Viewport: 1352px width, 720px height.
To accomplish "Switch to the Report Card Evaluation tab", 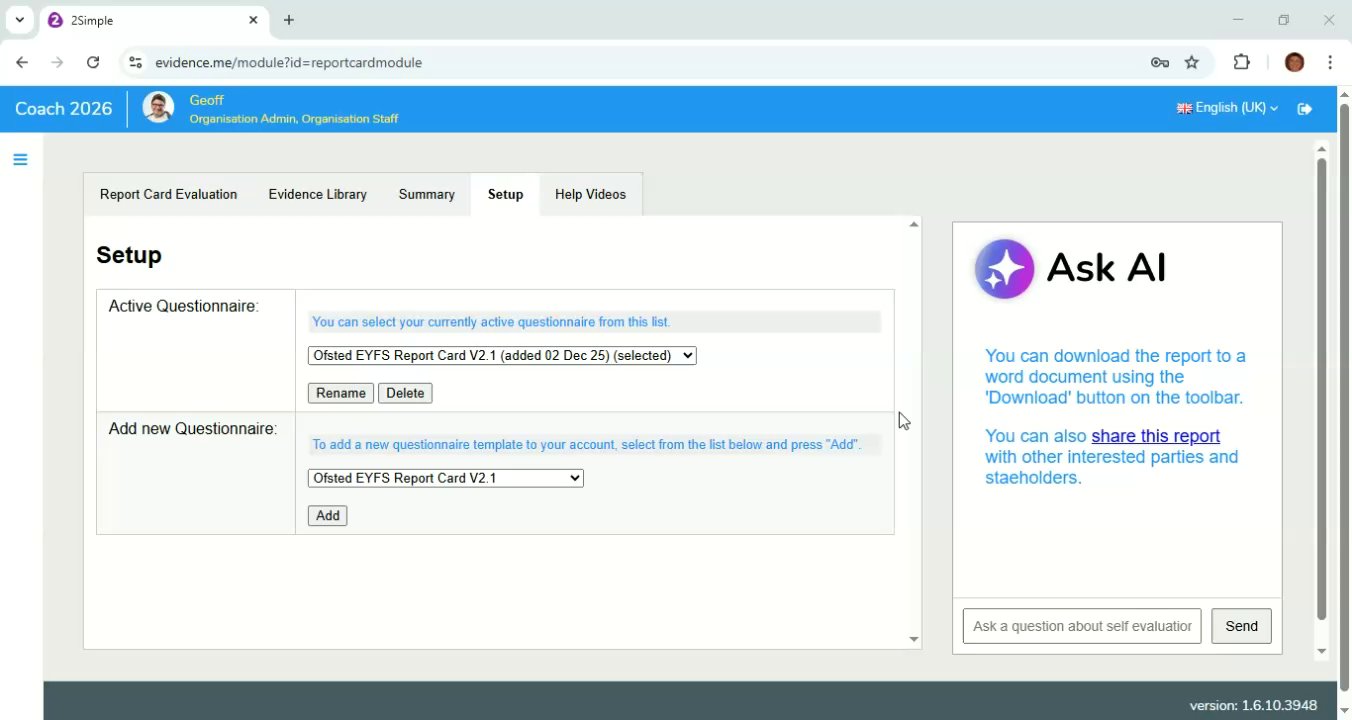I will pyautogui.click(x=169, y=194).
